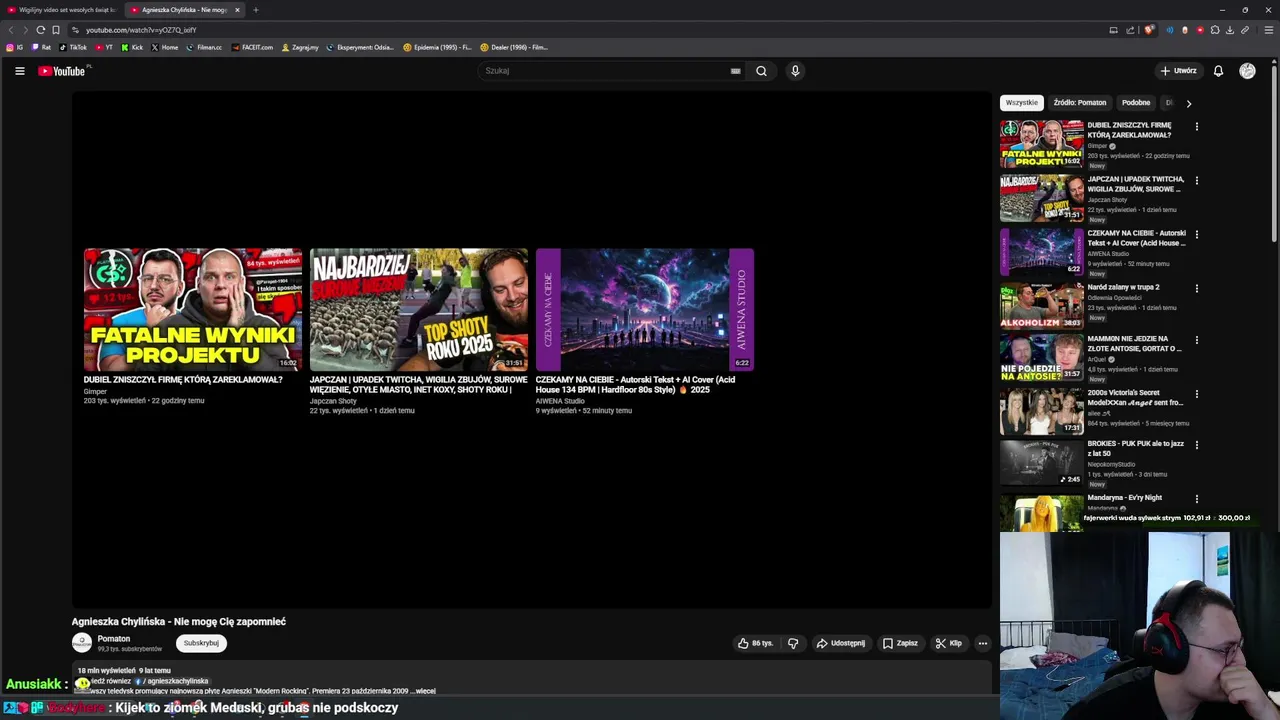Open the Pomaton channel avatar

tap(82, 643)
